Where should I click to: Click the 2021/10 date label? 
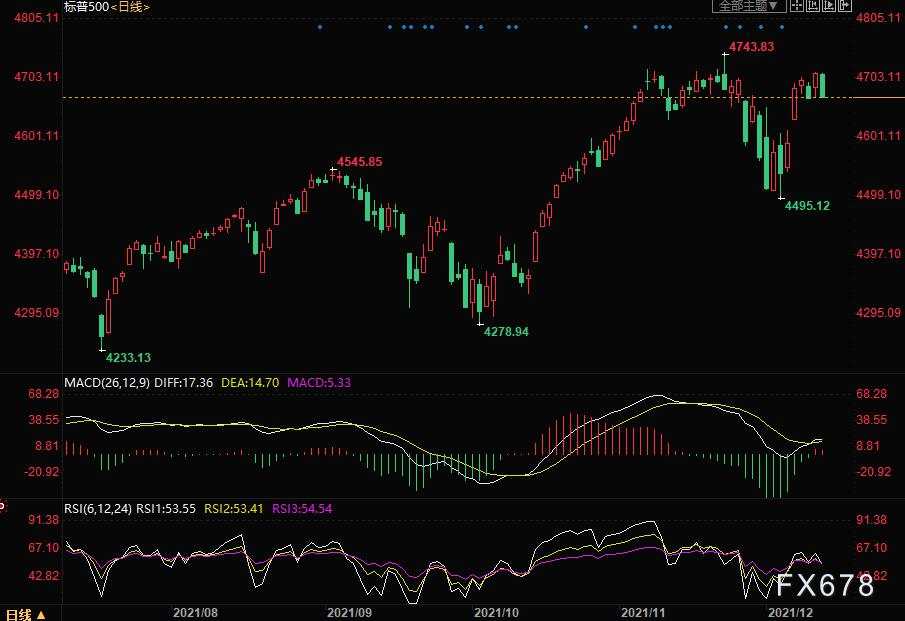[x=496, y=613]
